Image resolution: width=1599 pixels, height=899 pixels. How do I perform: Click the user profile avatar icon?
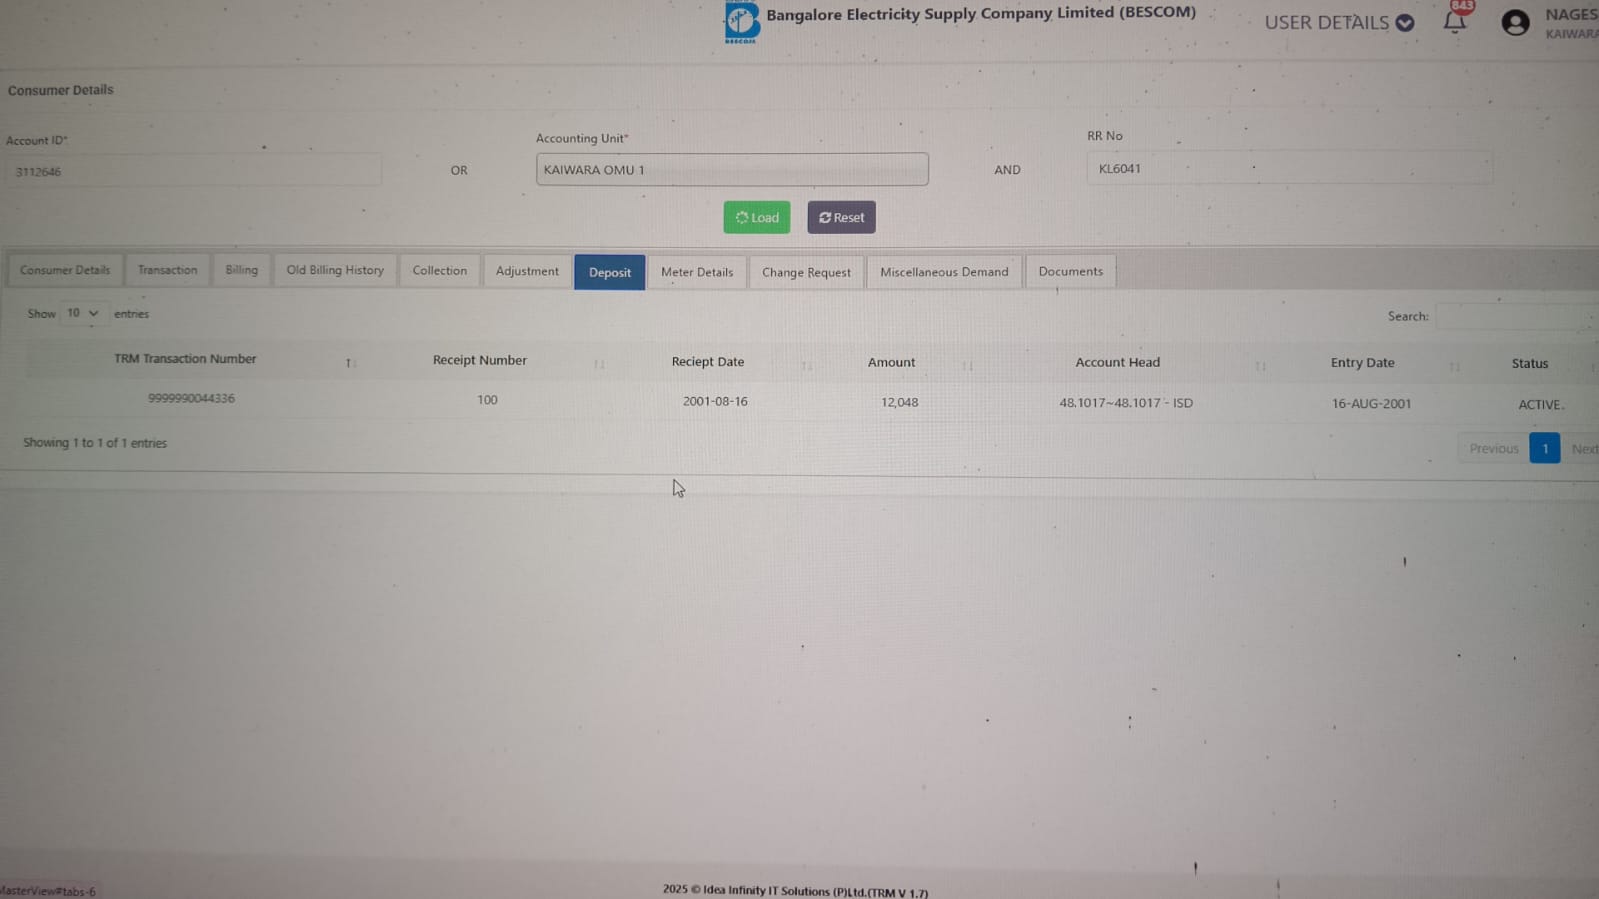[1515, 22]
